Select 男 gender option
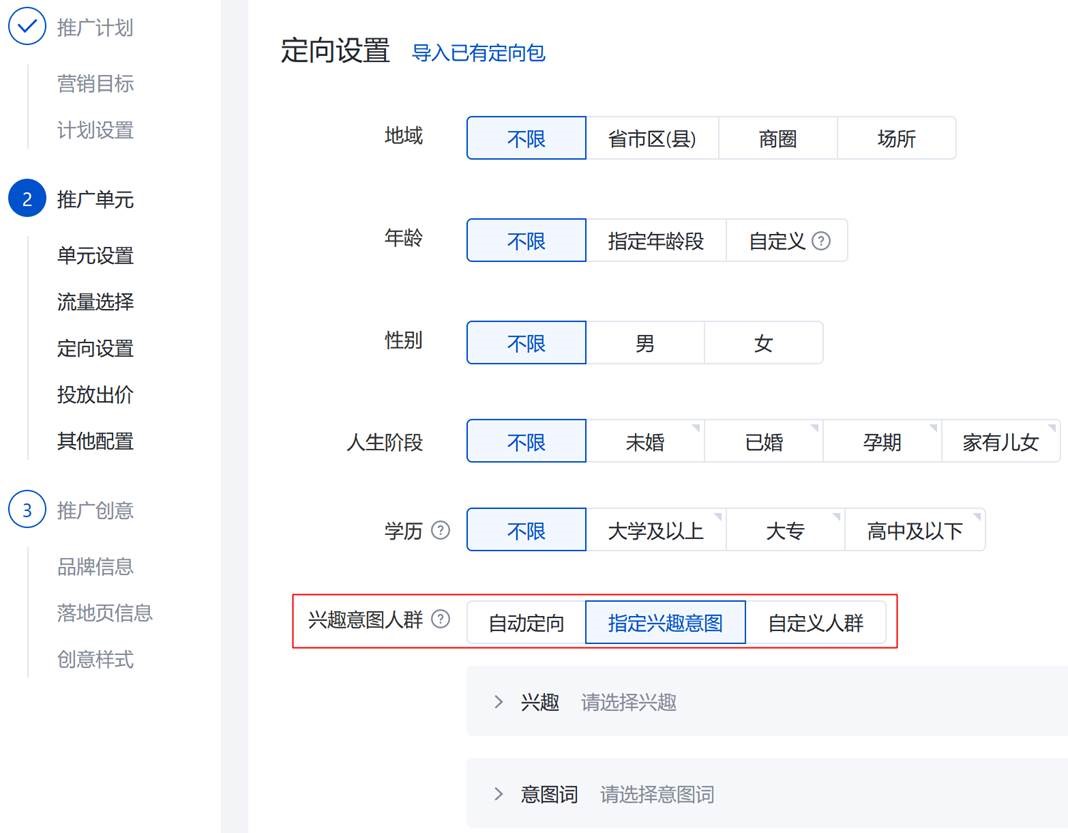The height and width of the screenshot is (833, 1068). tap(645, 343)
